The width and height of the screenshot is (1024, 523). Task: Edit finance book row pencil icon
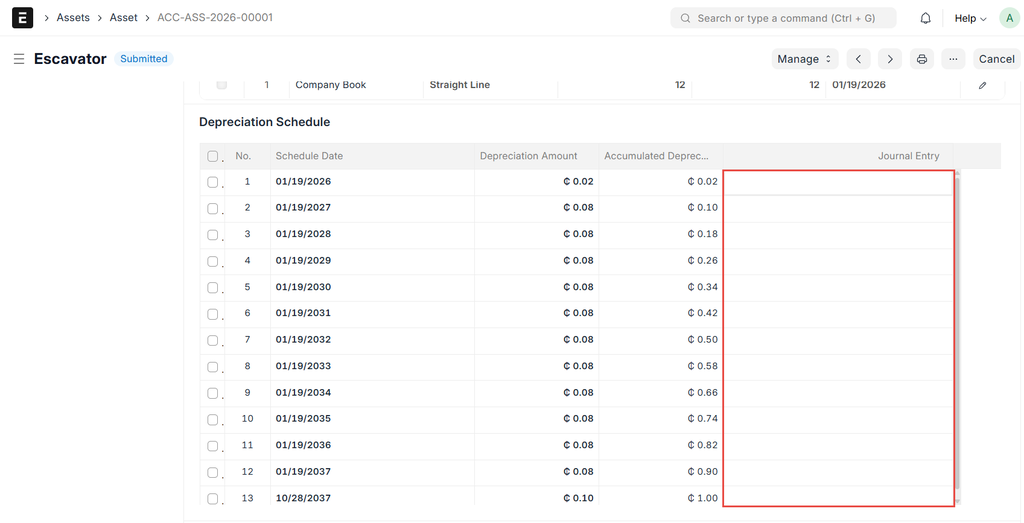[982, 85]
